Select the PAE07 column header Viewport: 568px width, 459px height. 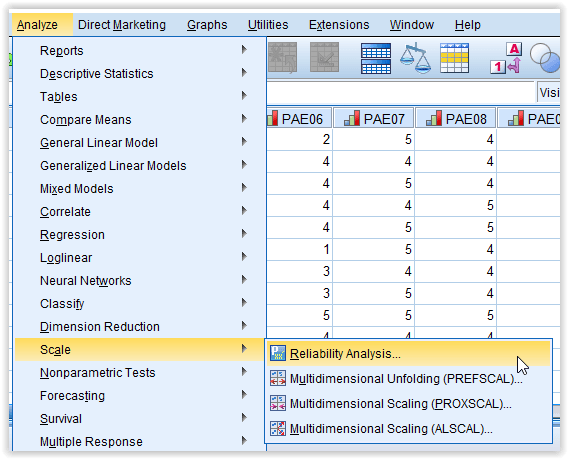[373, 119]
